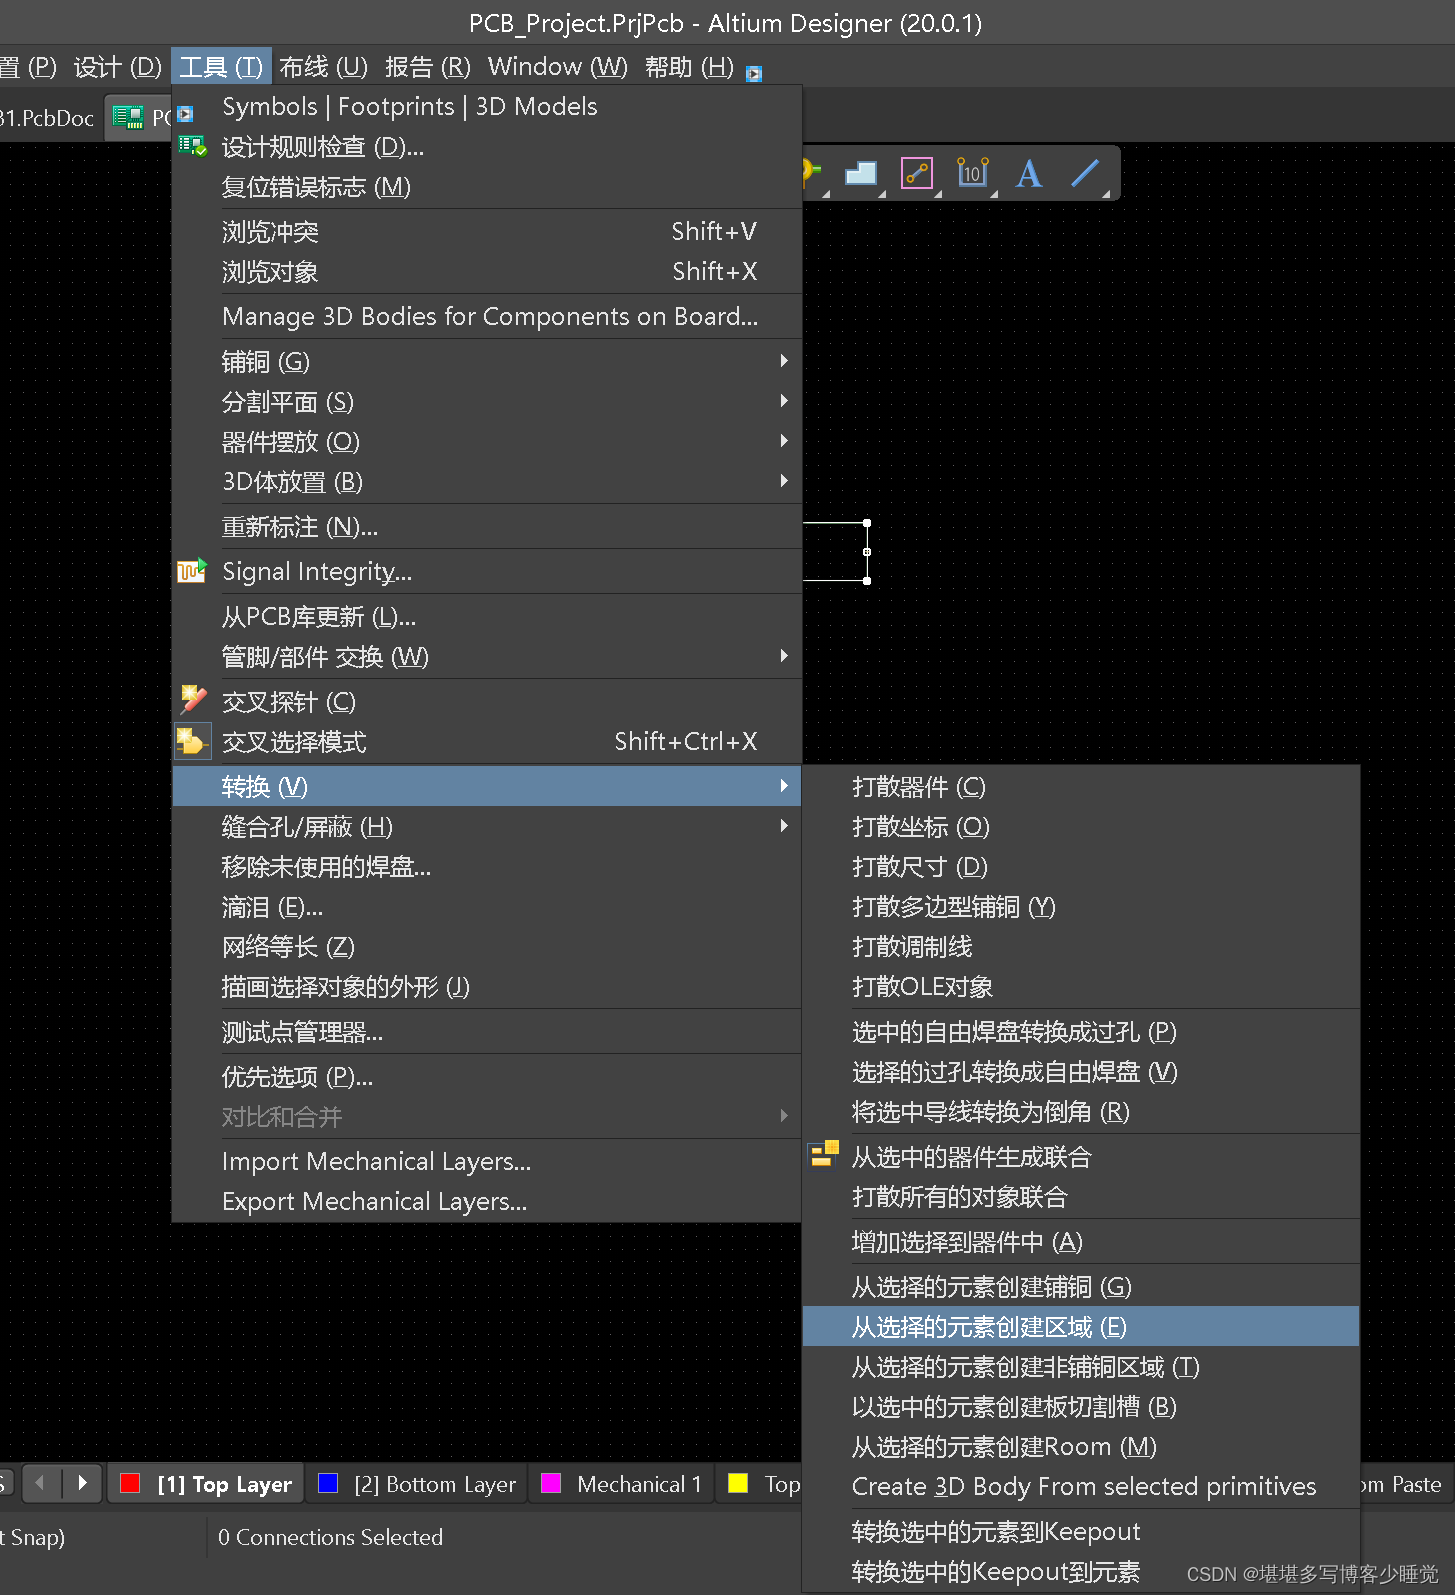Choose 从选择的元素创建非铺铜区域 (T)
The width and height of the screenshot is (1455, 1595).
click(1081, 1366)
